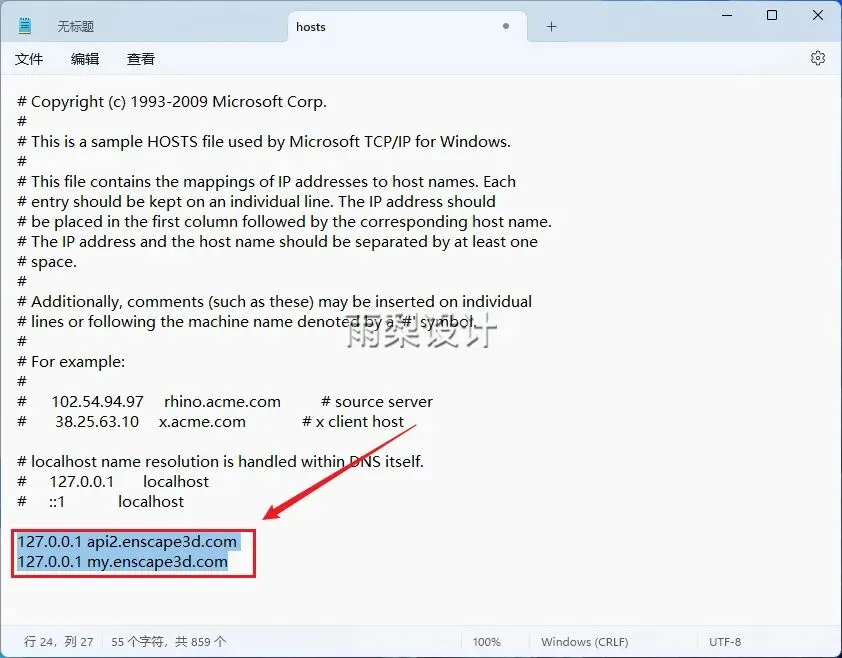The height and width of the screenshot is (658, 842).
Task: Click 'The IP address and the host name' line
Action: 277,242
